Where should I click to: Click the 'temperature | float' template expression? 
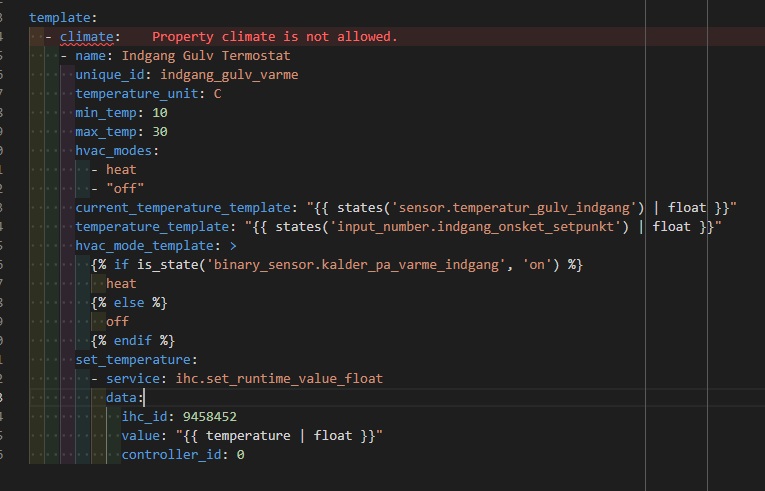click(279, 436)
